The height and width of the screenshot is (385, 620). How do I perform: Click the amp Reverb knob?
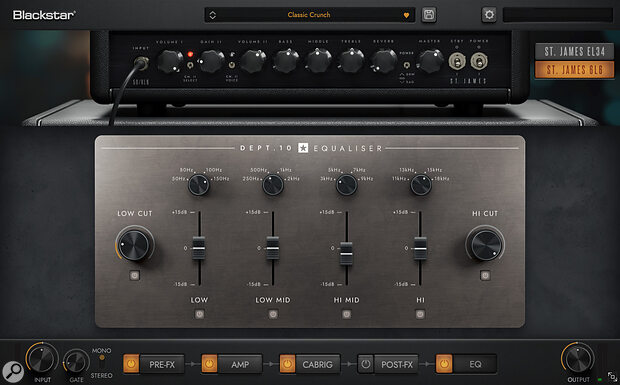(384, 61)
